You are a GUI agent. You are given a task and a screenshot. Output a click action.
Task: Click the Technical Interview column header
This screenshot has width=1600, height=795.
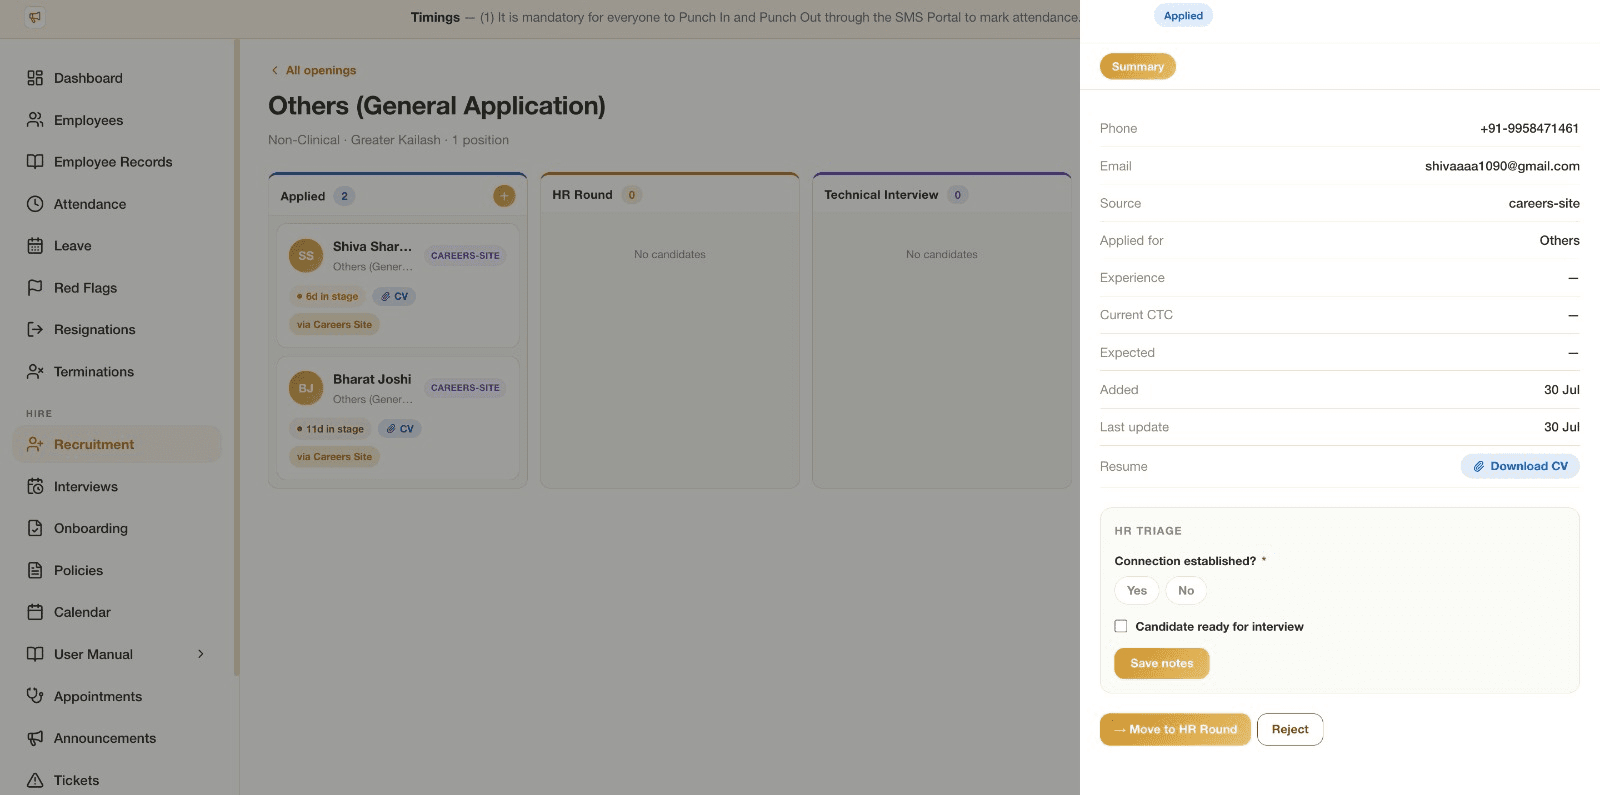click(x=942, y=195)
